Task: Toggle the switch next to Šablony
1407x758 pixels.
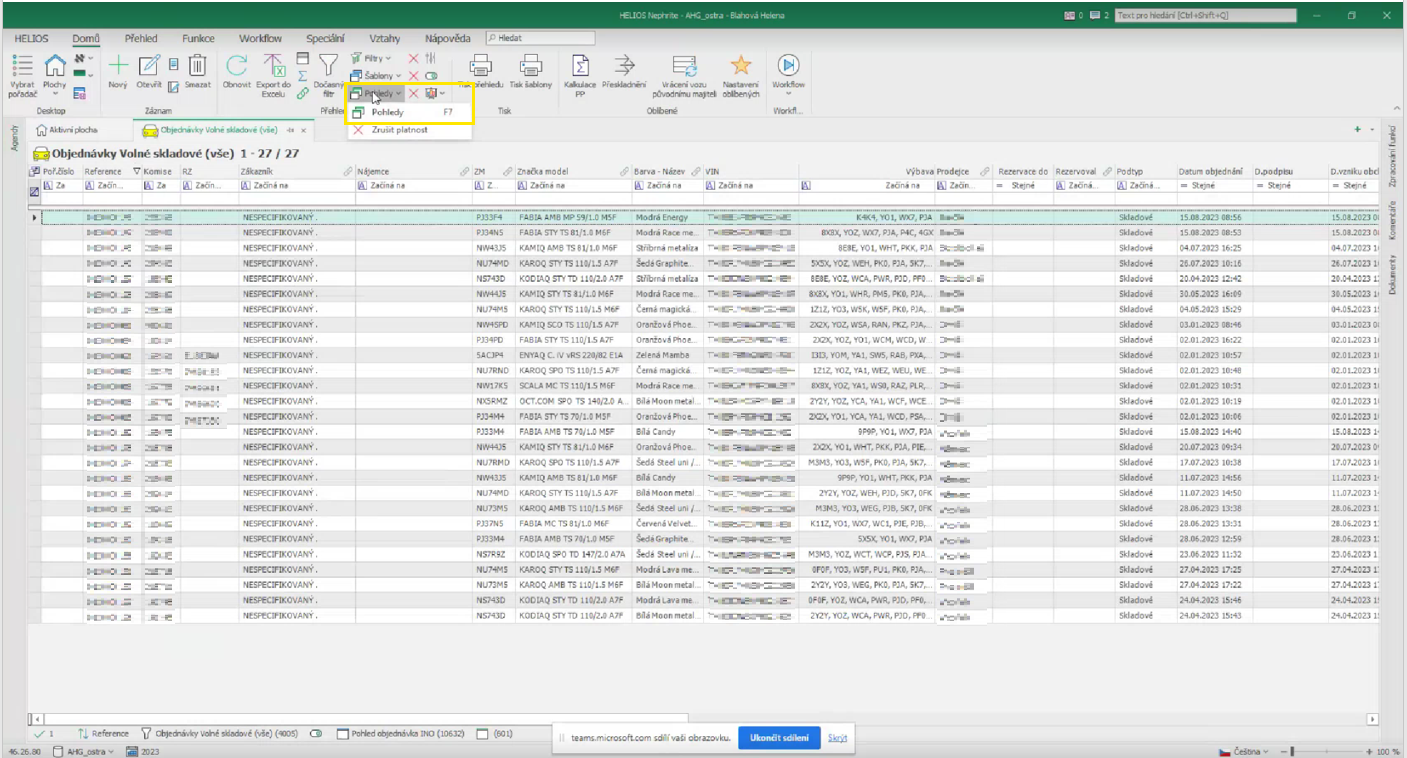Action: pos(431,76)
